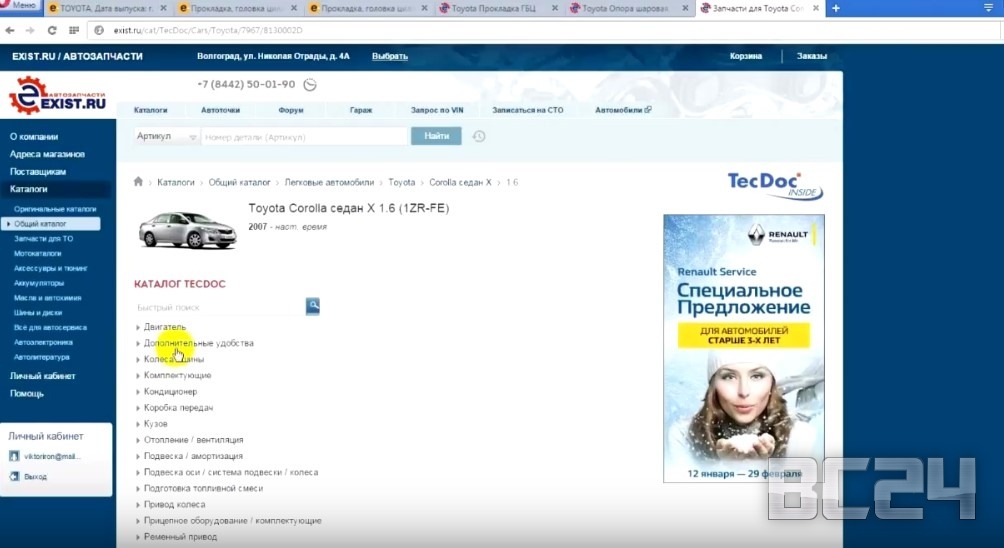Open Запрос по VIN menu item

point(438,110)
